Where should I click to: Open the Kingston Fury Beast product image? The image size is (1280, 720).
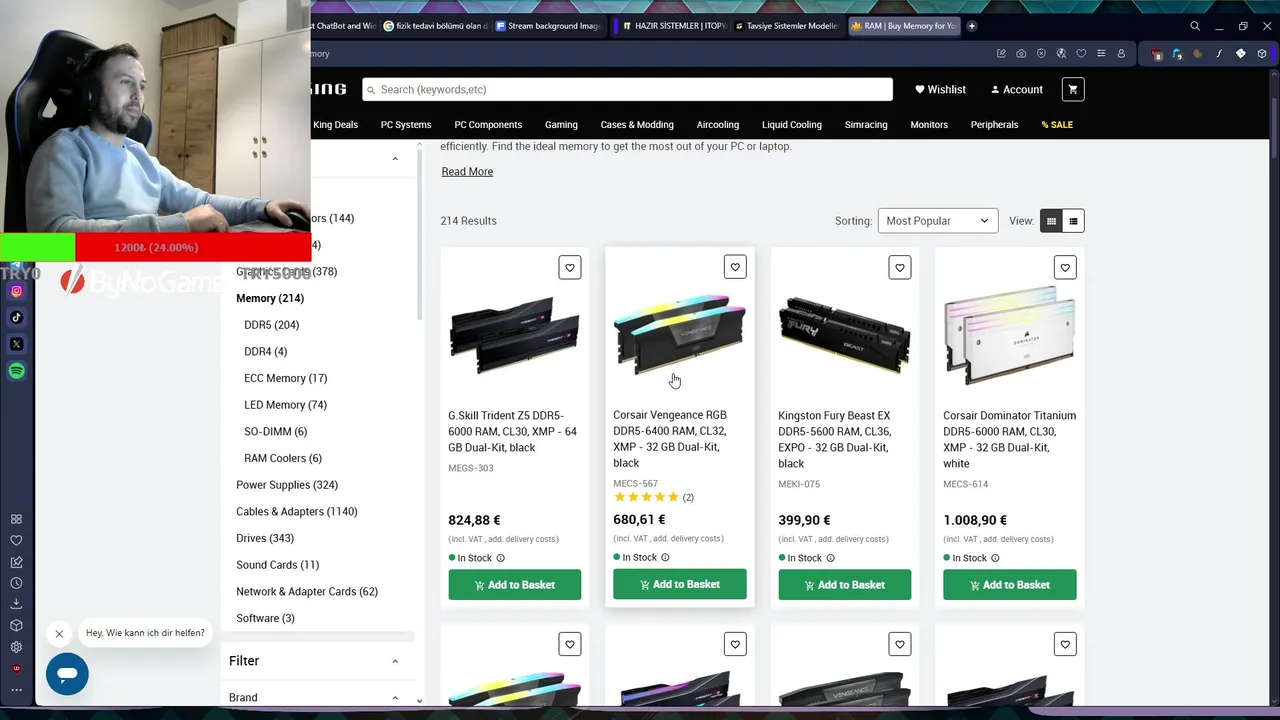click(845, 335)
